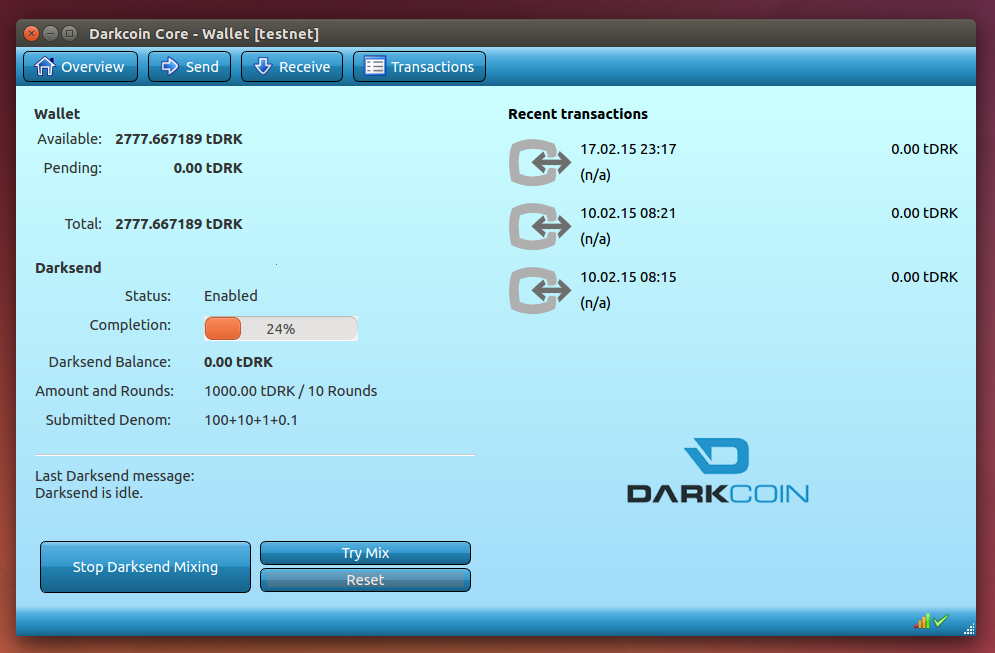Select the '10.02.15 08:21' transaction date
995x653 pixels.
pos(628,213)
